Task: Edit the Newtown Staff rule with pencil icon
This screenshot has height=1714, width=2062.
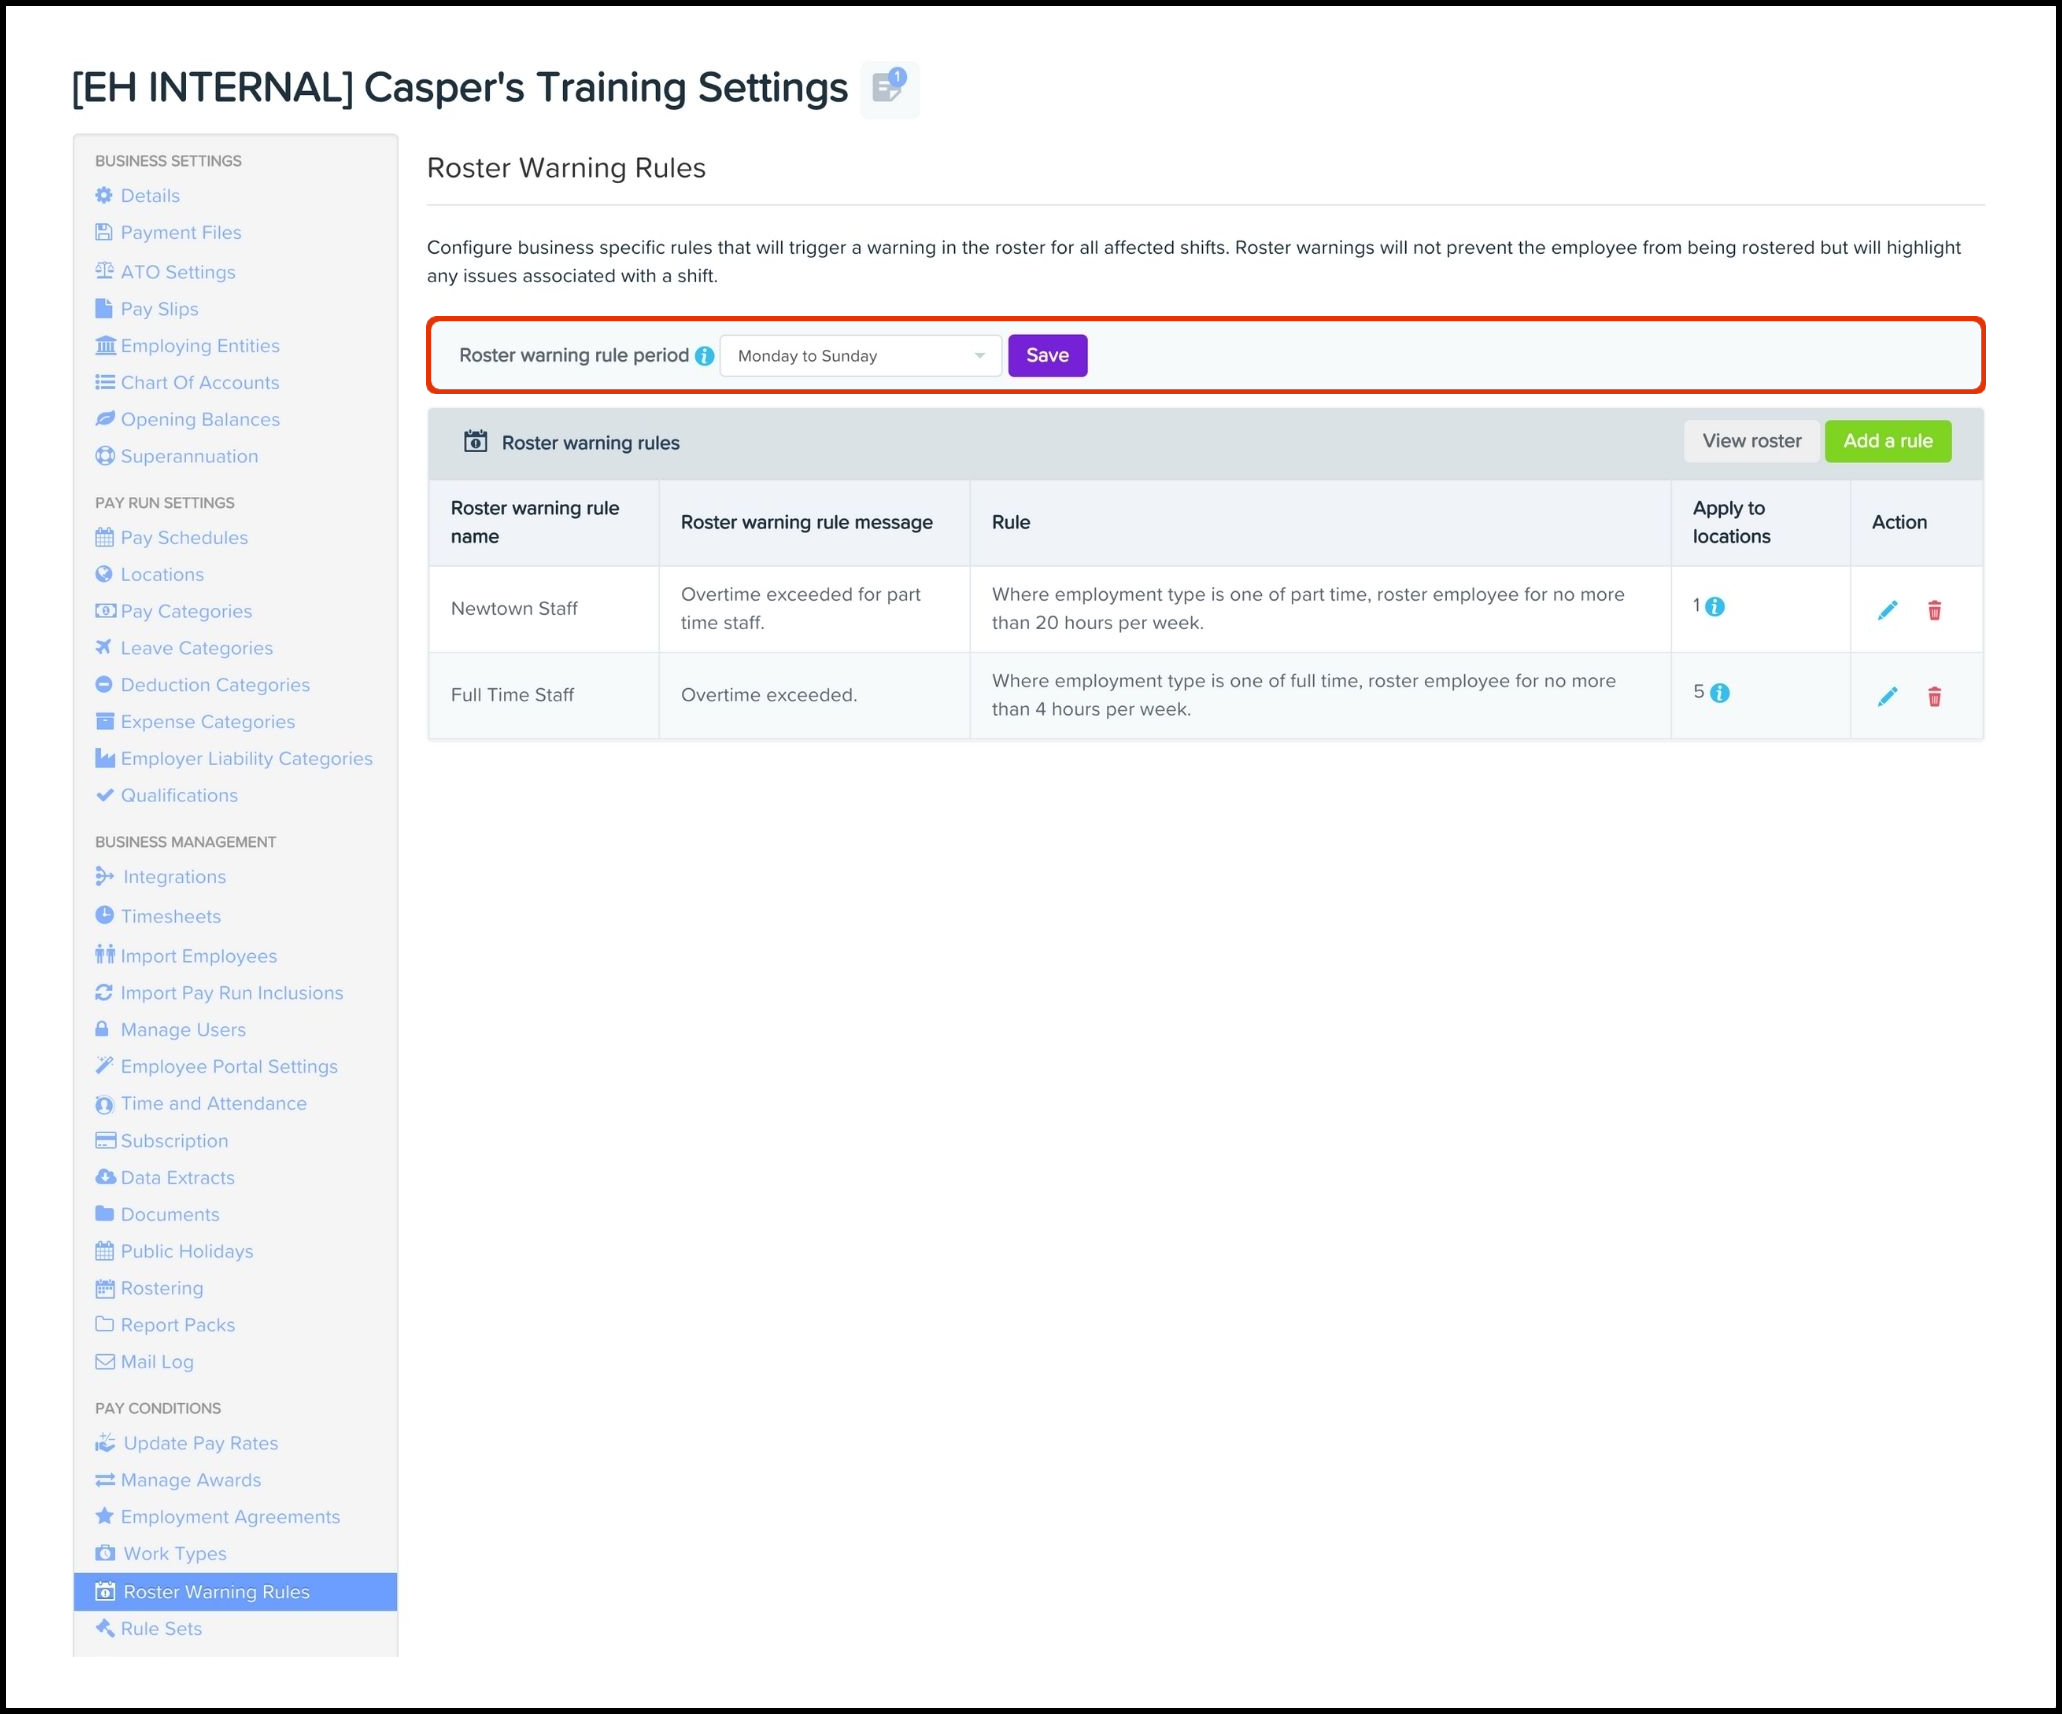Action: (x=1887, y=610)
